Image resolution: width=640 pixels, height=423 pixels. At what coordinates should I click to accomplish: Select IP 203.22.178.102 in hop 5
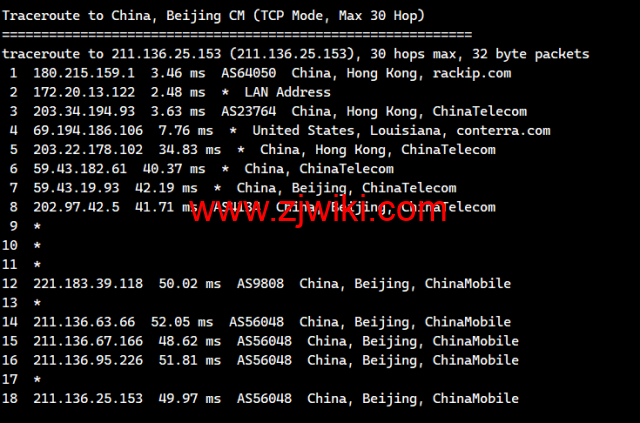point(88,150)
